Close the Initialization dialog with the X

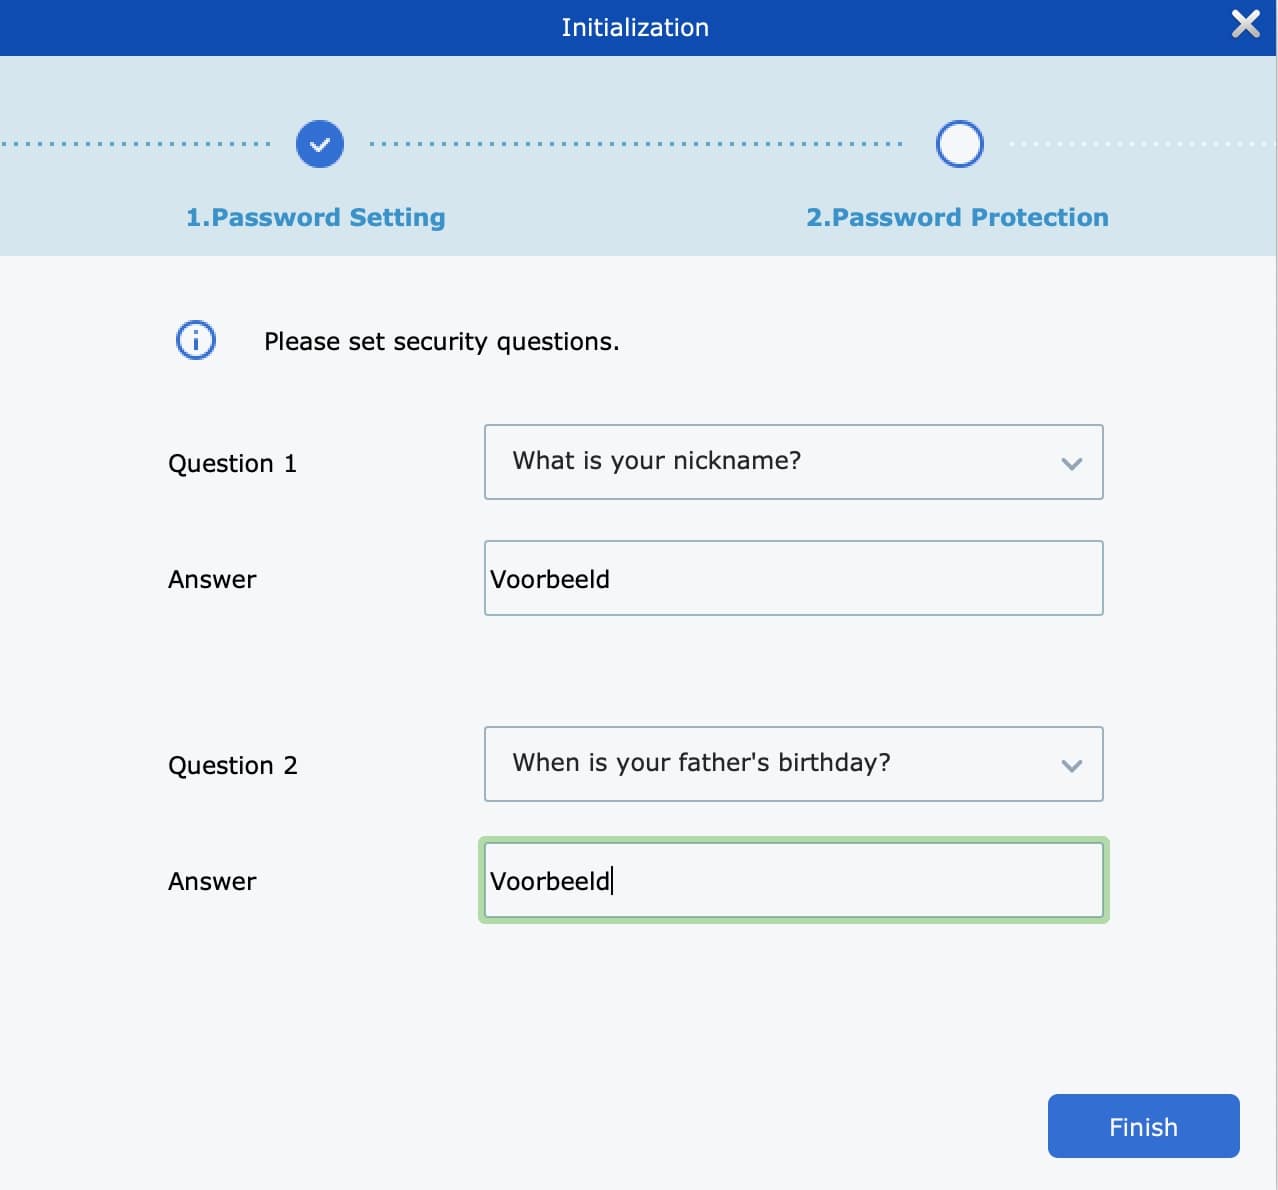click(x=1245, y=24)
